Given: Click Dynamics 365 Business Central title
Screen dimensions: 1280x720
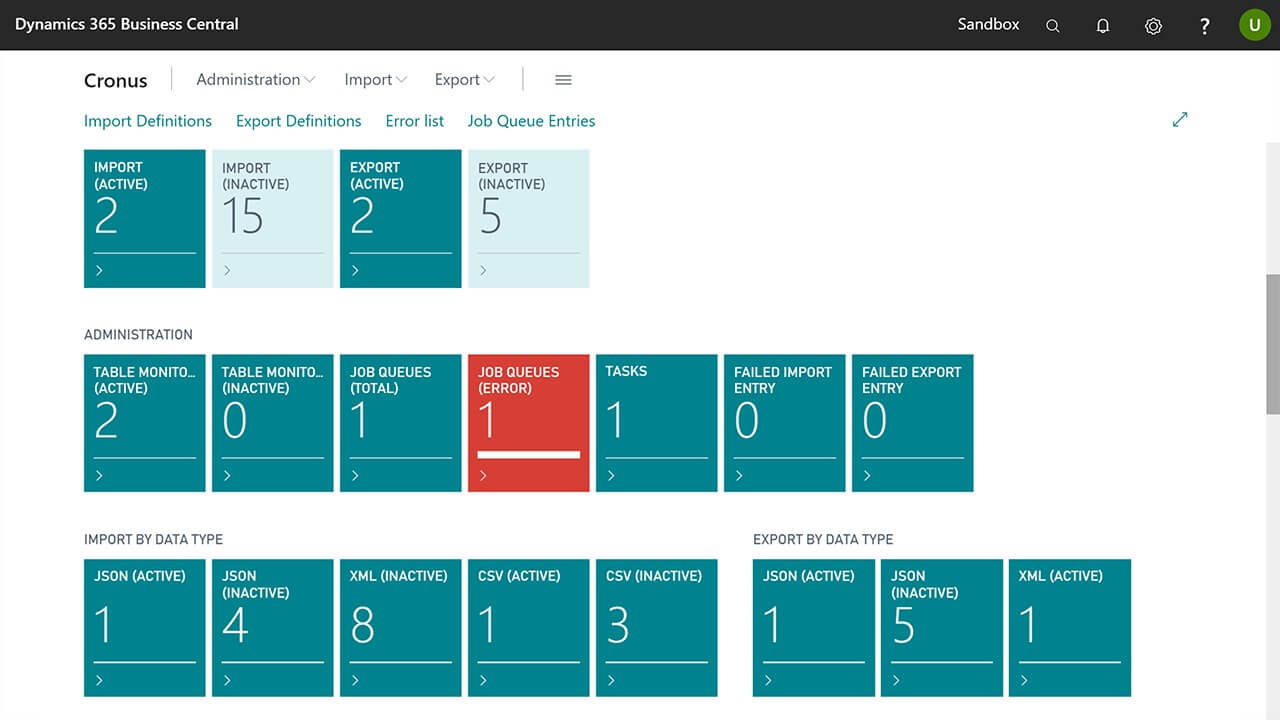Looking at the screenshot, I should [x=127, y=24].
